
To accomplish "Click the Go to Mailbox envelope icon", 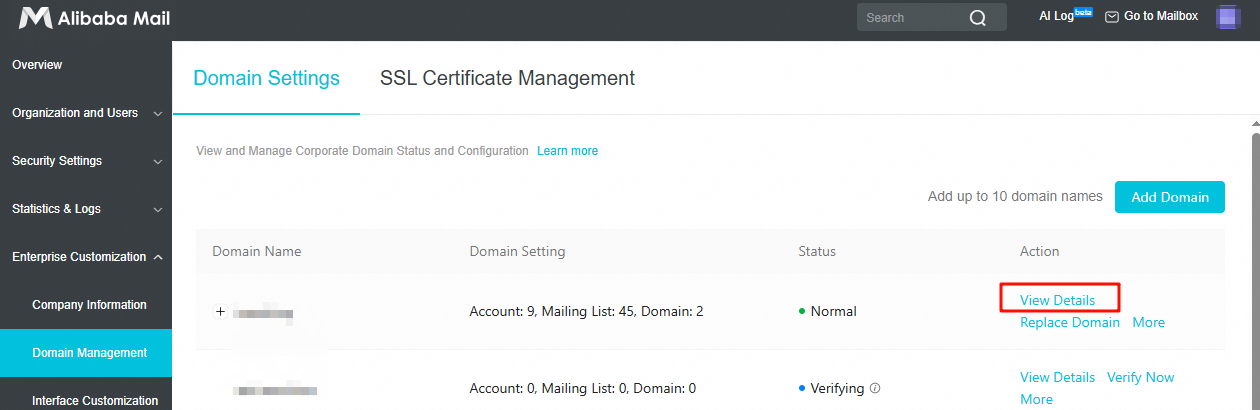I will coord(1111,17).
